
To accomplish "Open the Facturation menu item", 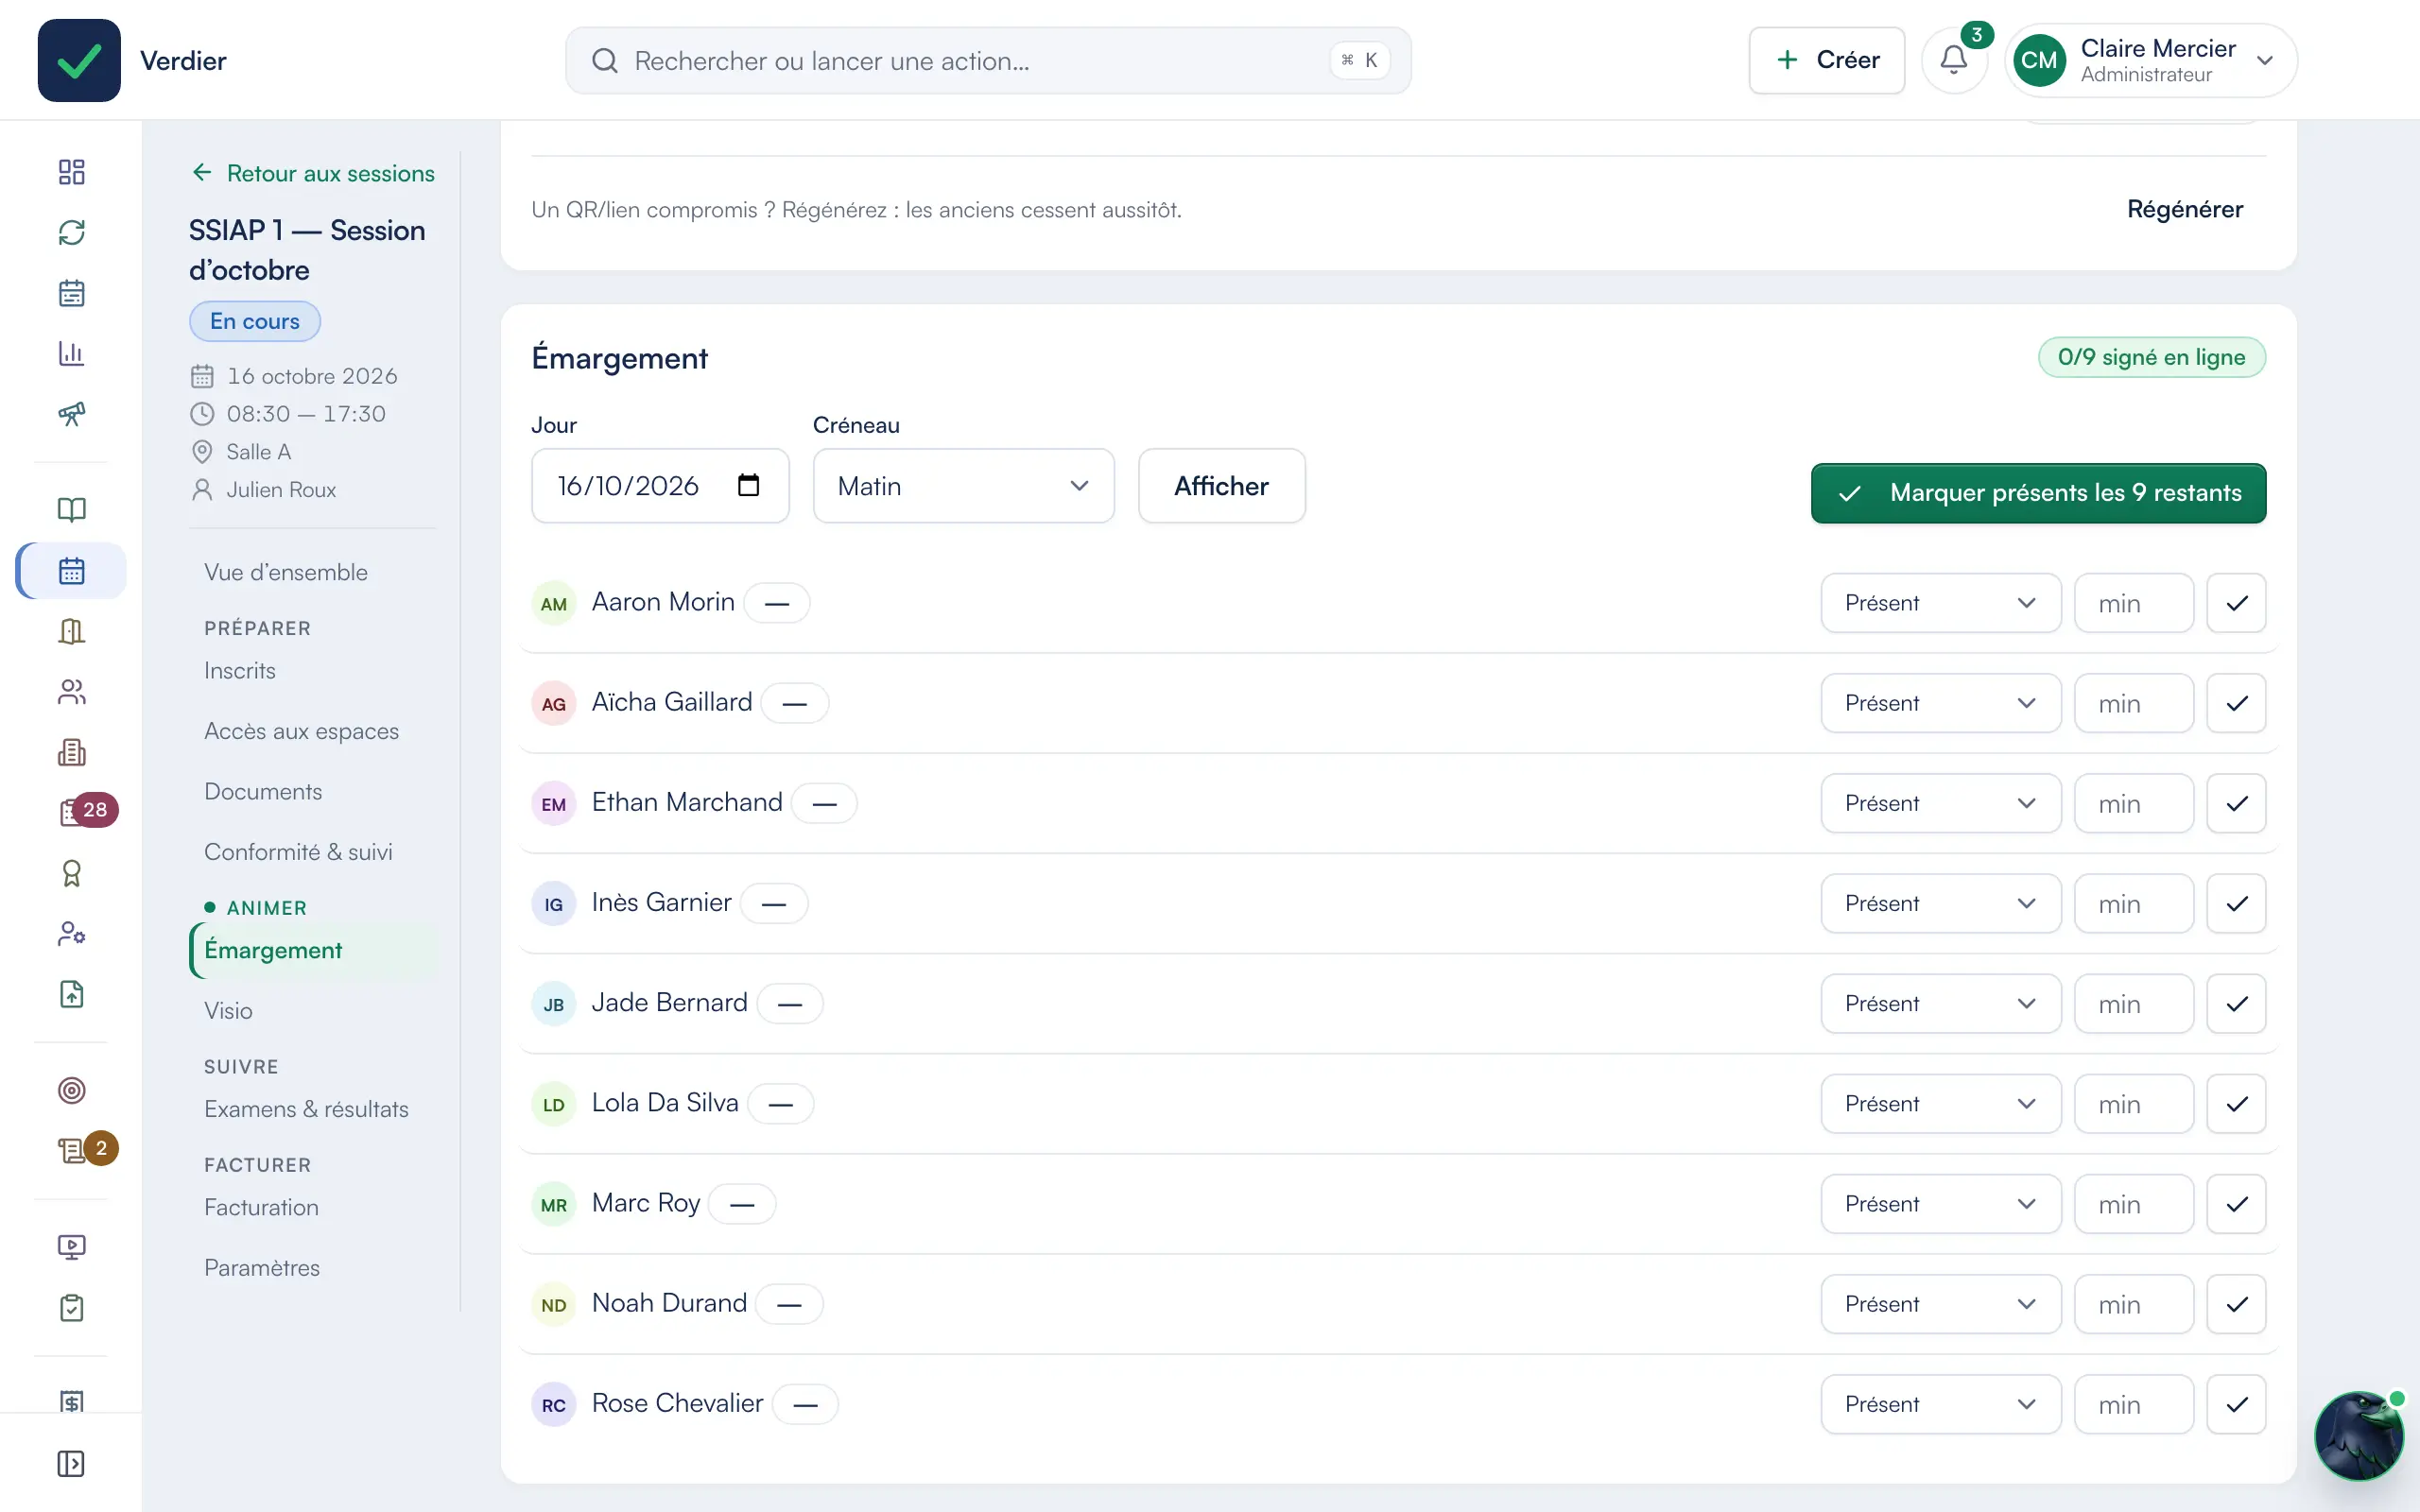I will pos(261,1207).
